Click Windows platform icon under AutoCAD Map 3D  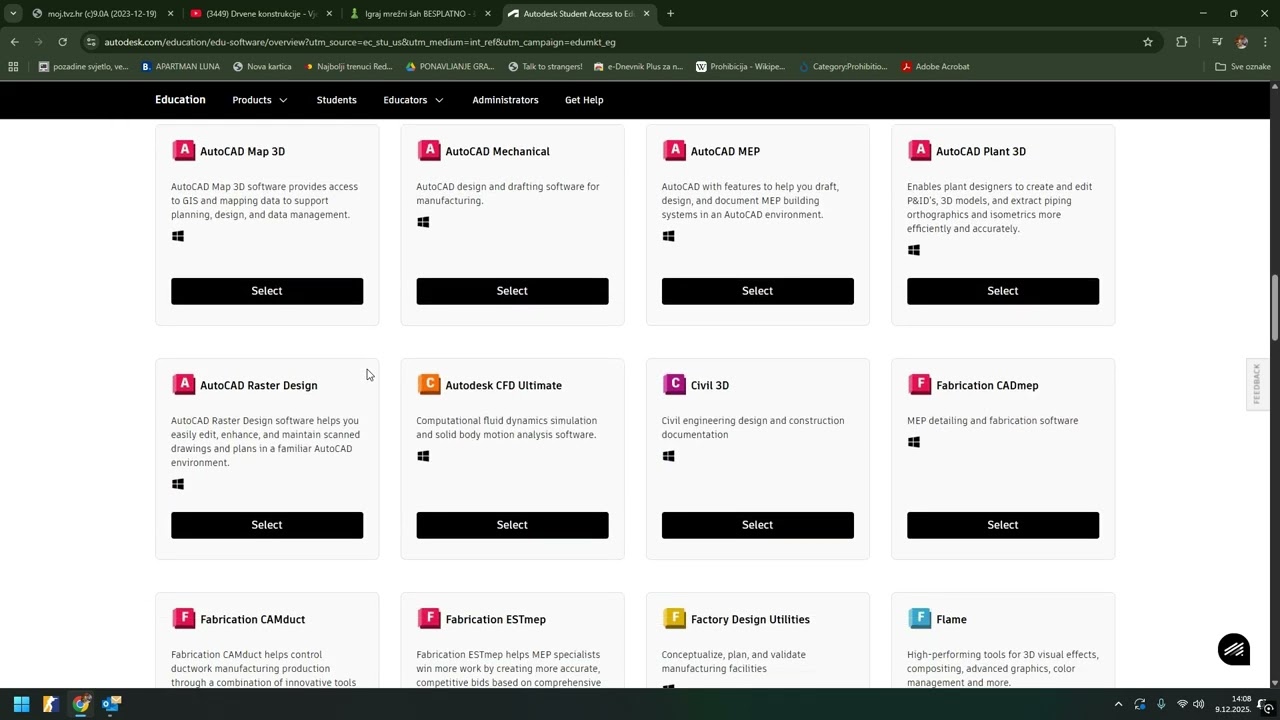[x=178, y=237]
